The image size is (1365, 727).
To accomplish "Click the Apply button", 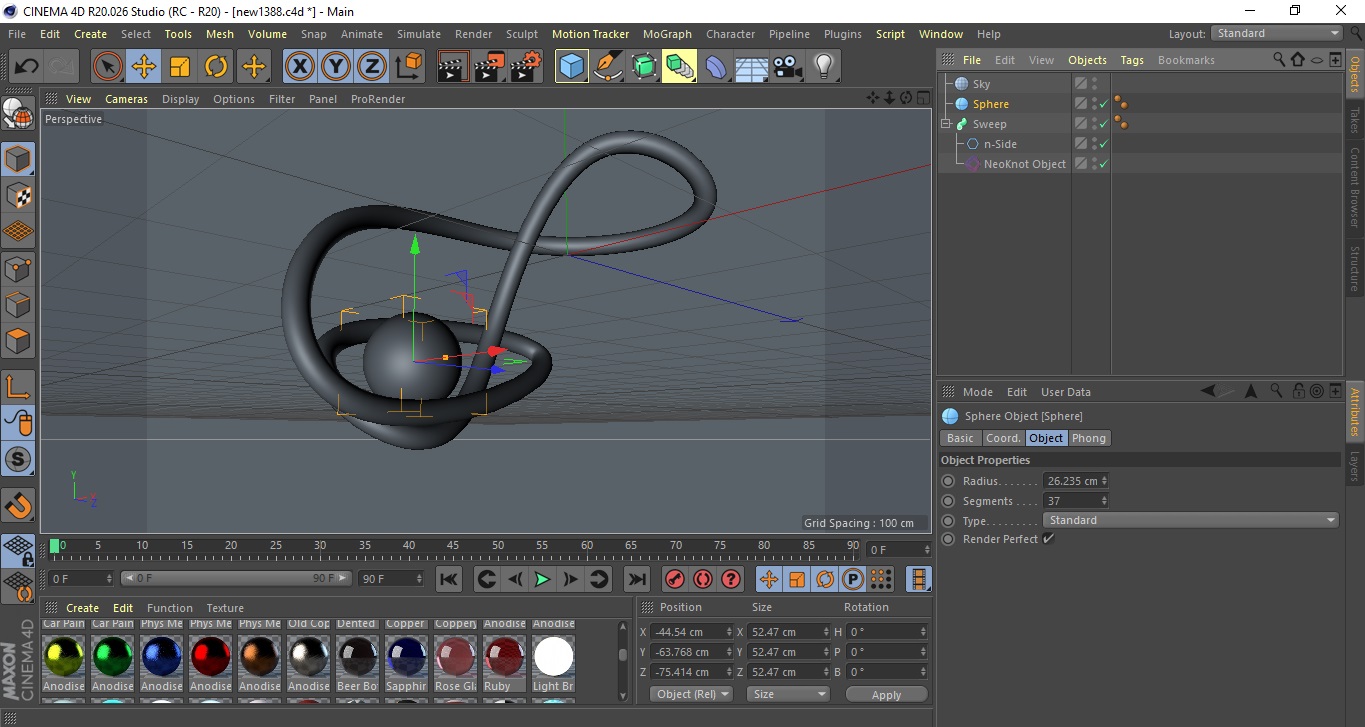I will (886, 694).
